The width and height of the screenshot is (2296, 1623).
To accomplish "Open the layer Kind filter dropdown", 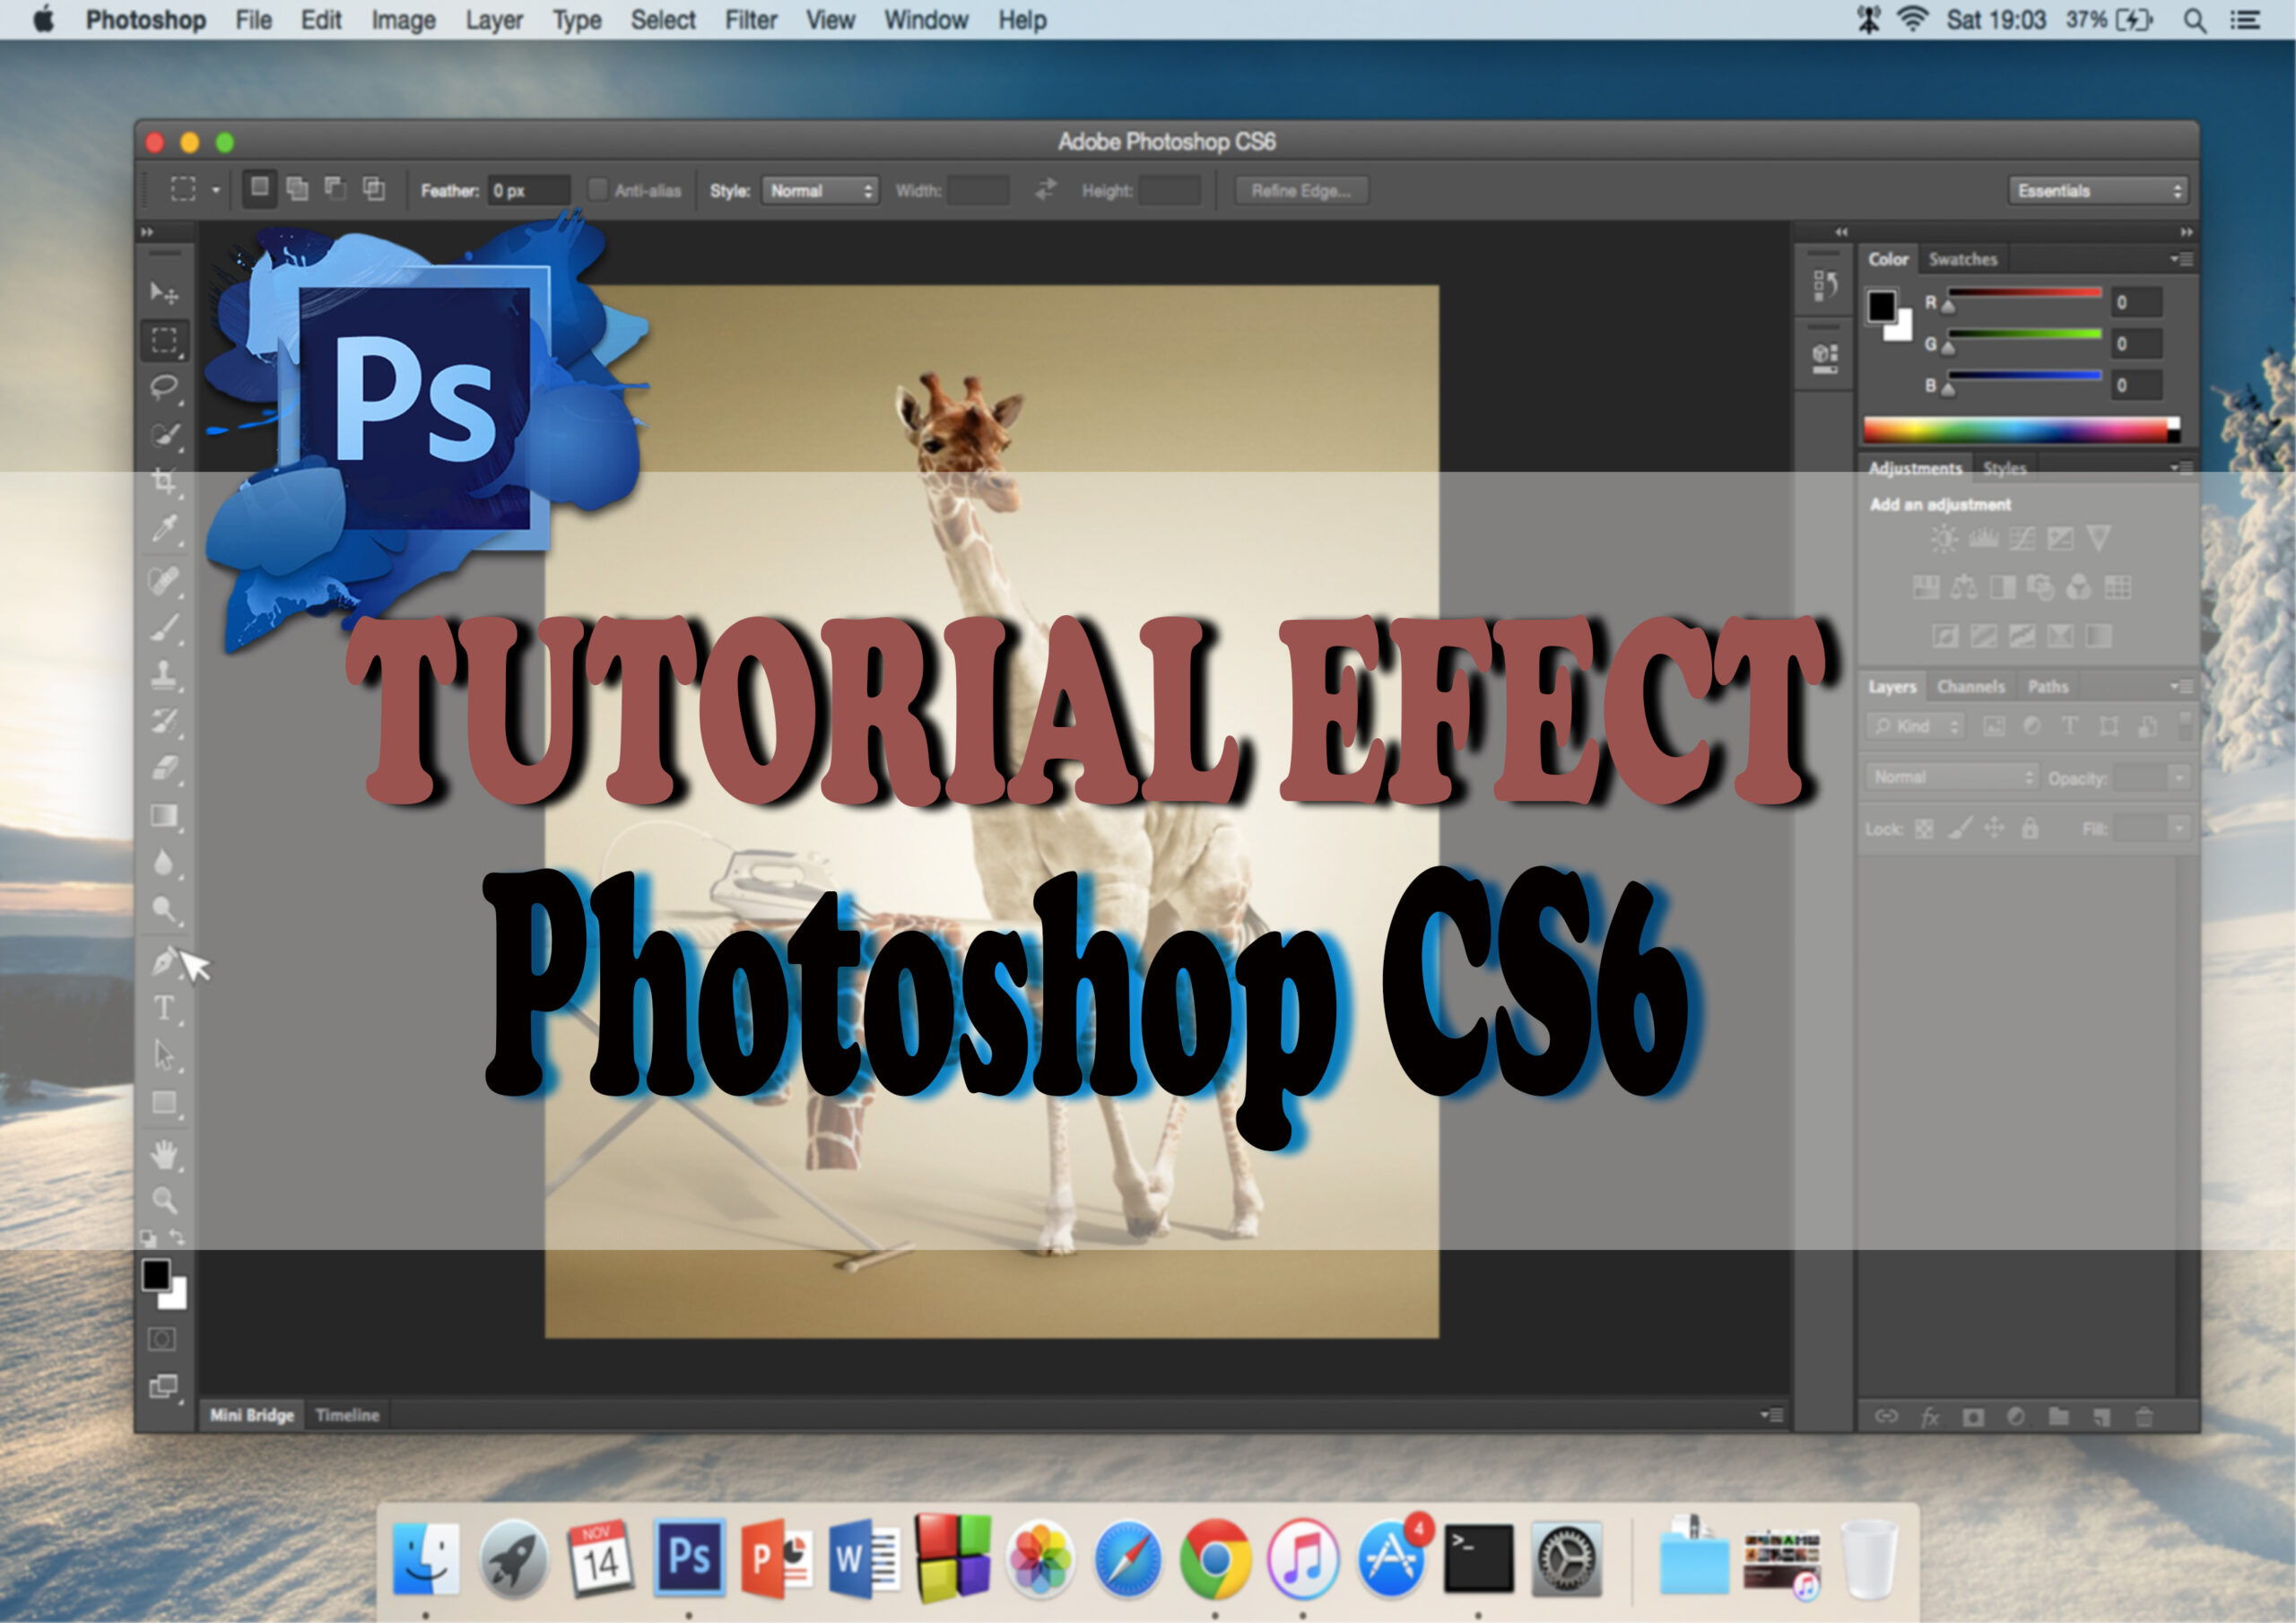I will [1915, 726].
